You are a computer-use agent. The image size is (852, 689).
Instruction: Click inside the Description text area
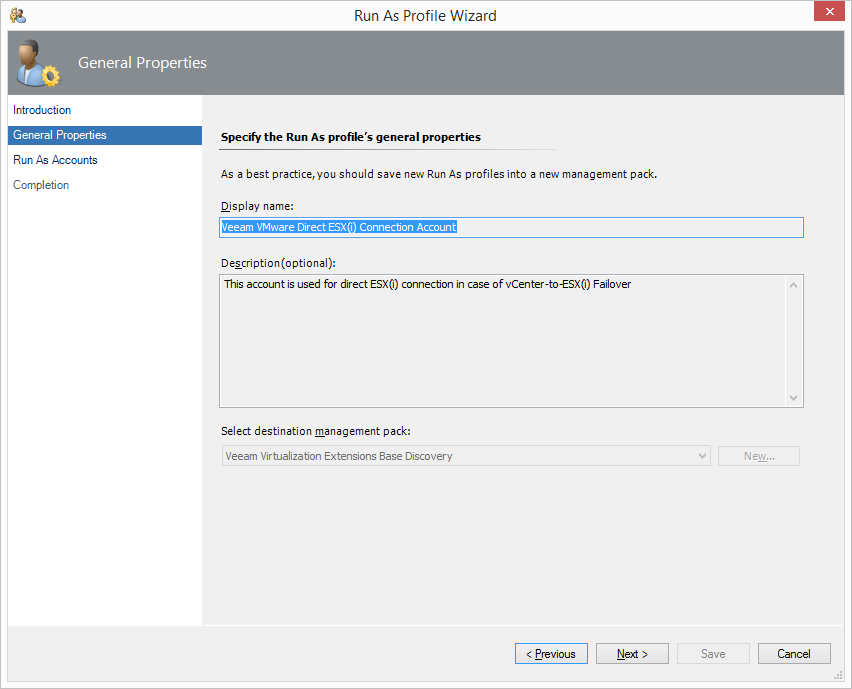(x=511, y=341)
